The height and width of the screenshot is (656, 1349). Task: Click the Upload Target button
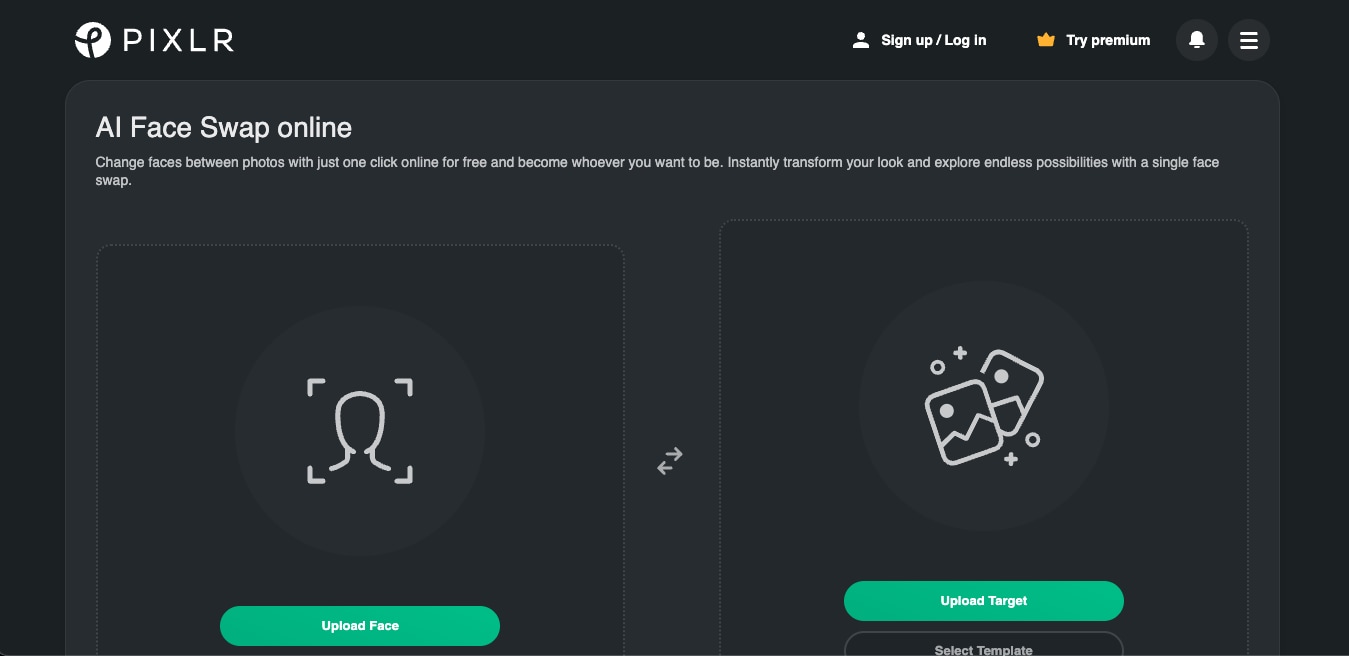pyautogui.click(x=984, y=601)
